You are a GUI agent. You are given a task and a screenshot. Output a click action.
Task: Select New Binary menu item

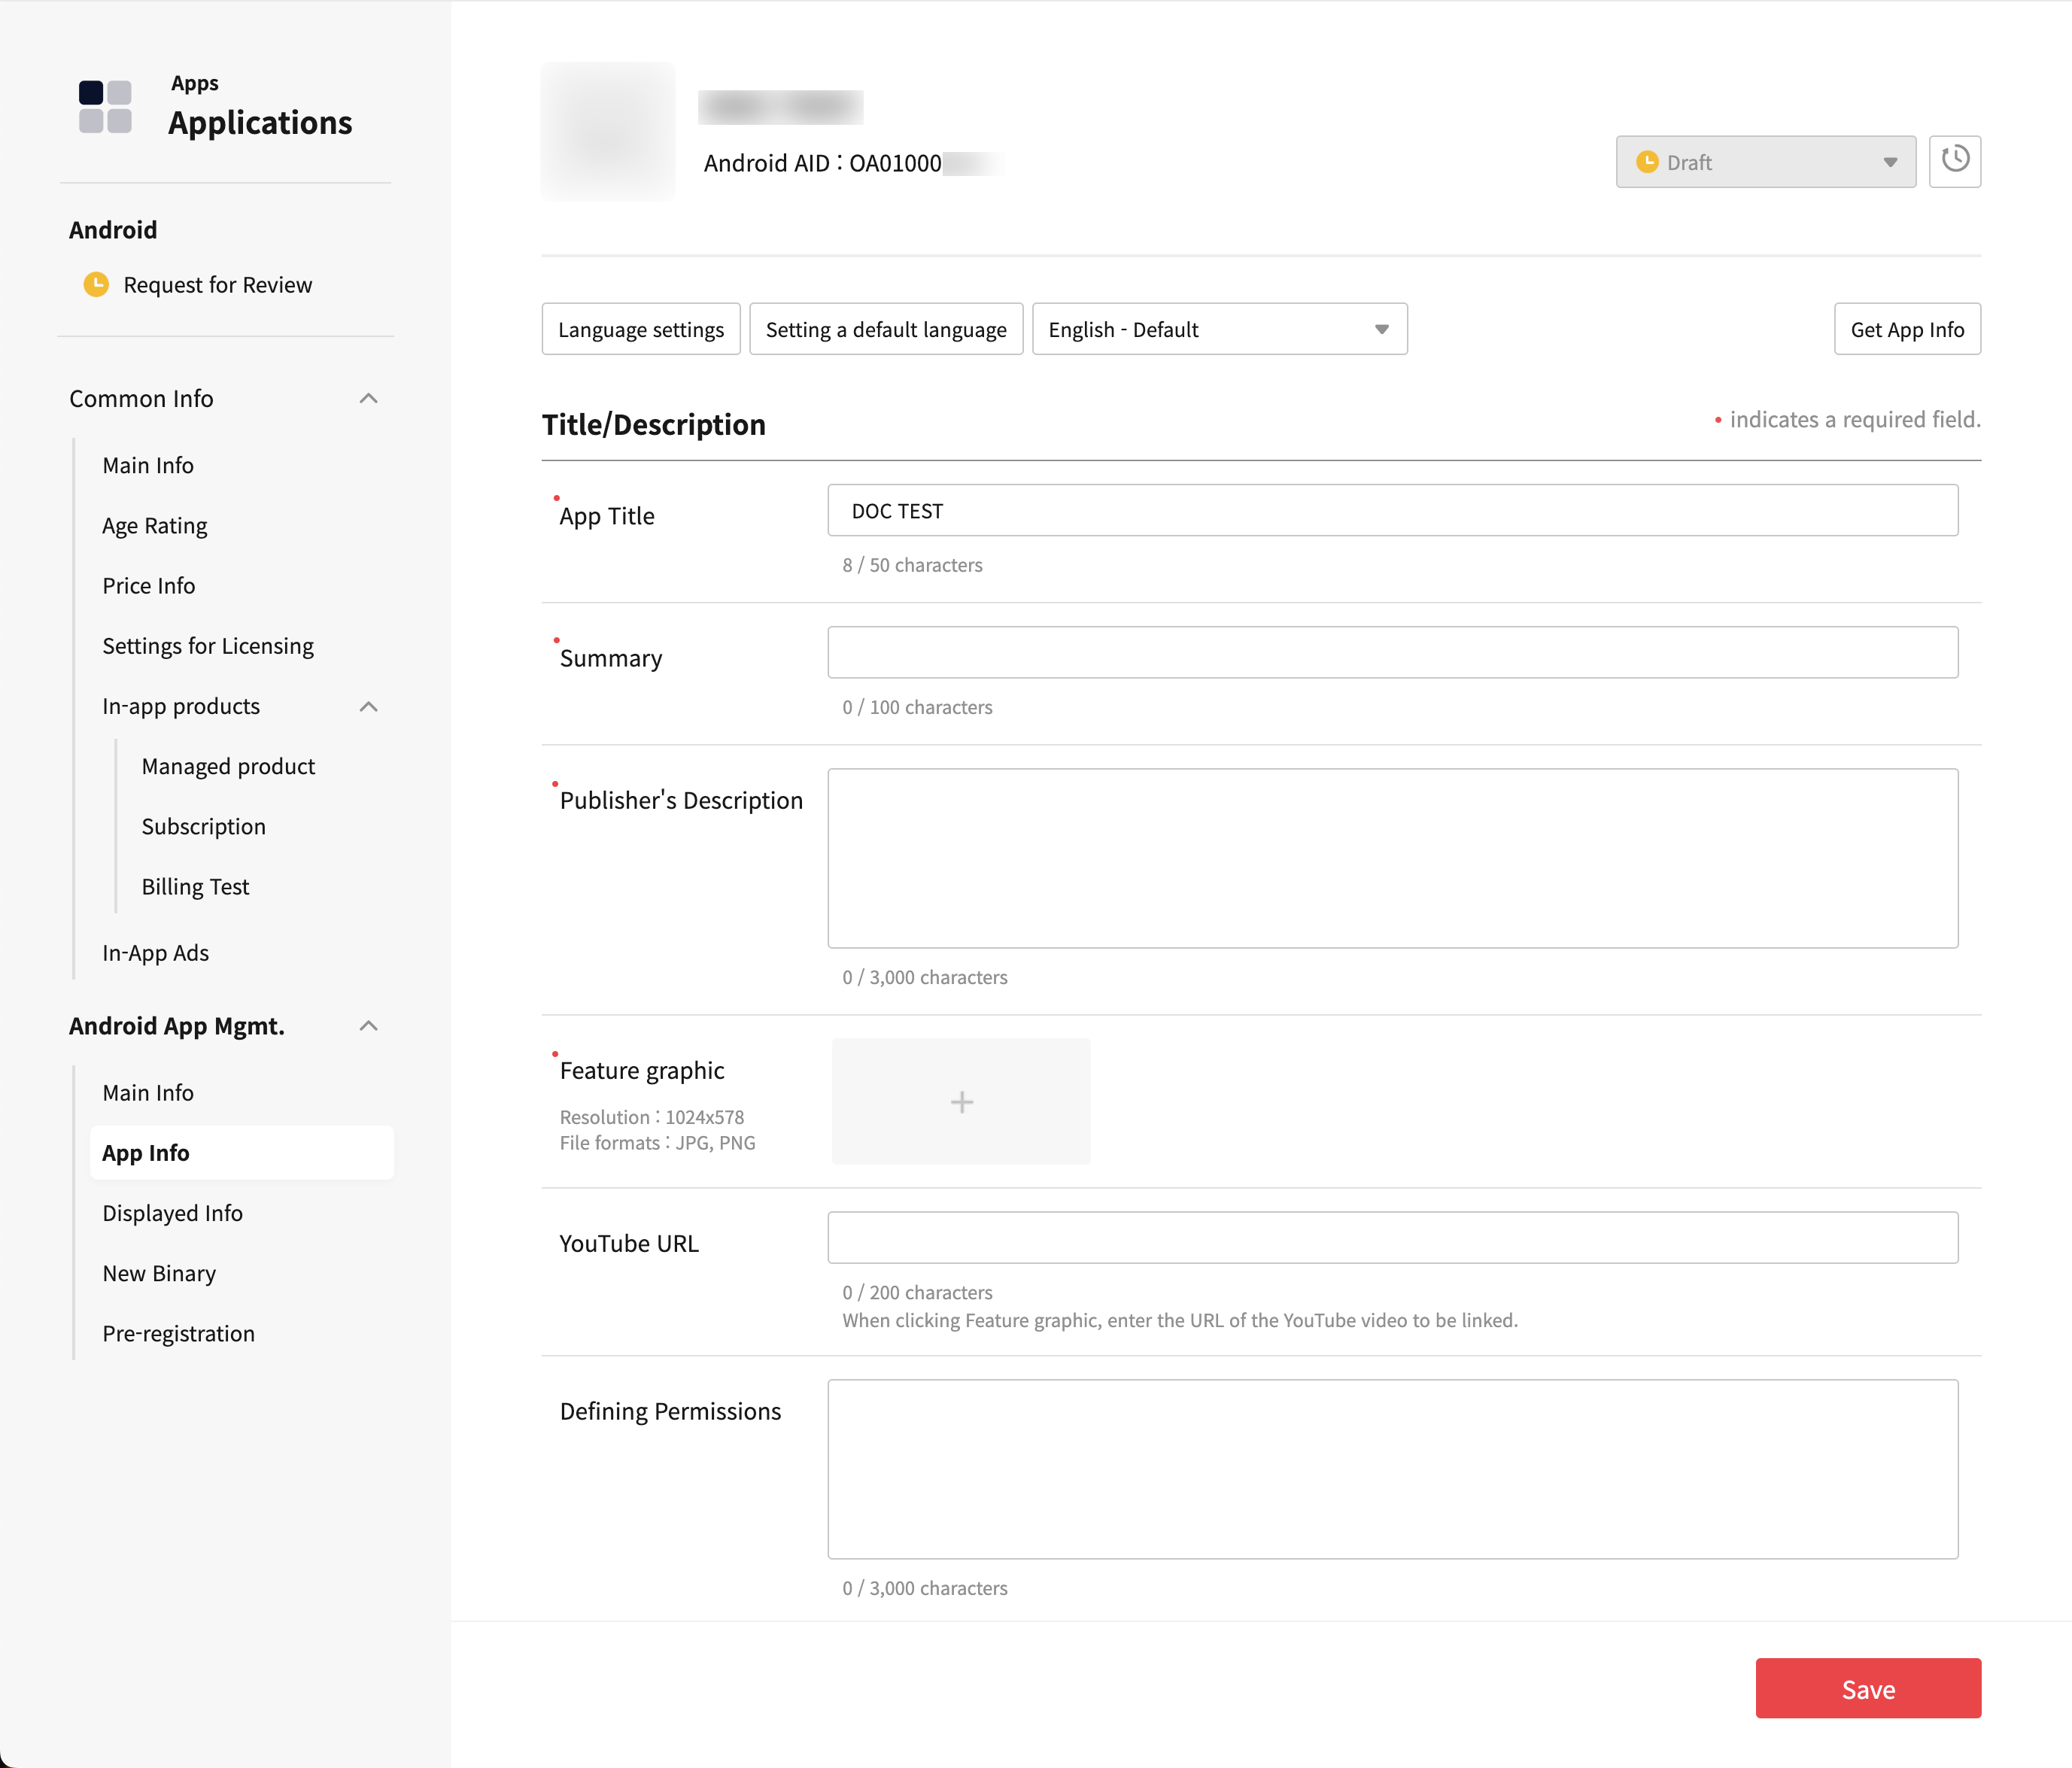coord(159,1273)
